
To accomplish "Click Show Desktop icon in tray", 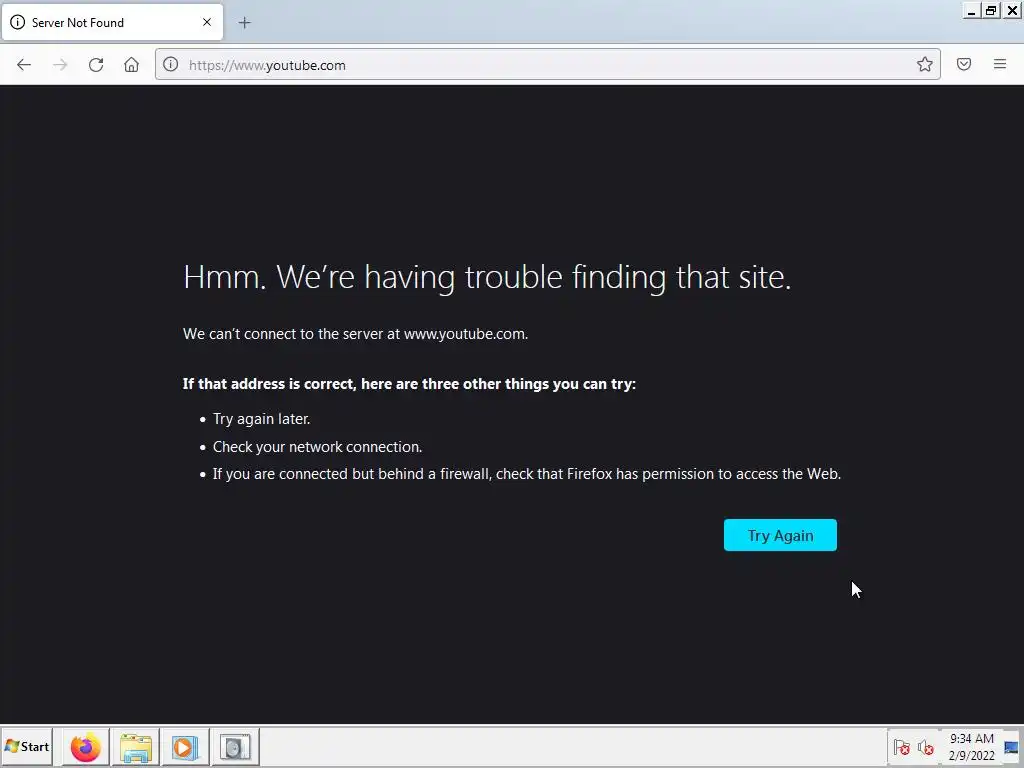I will point(1012,747).
